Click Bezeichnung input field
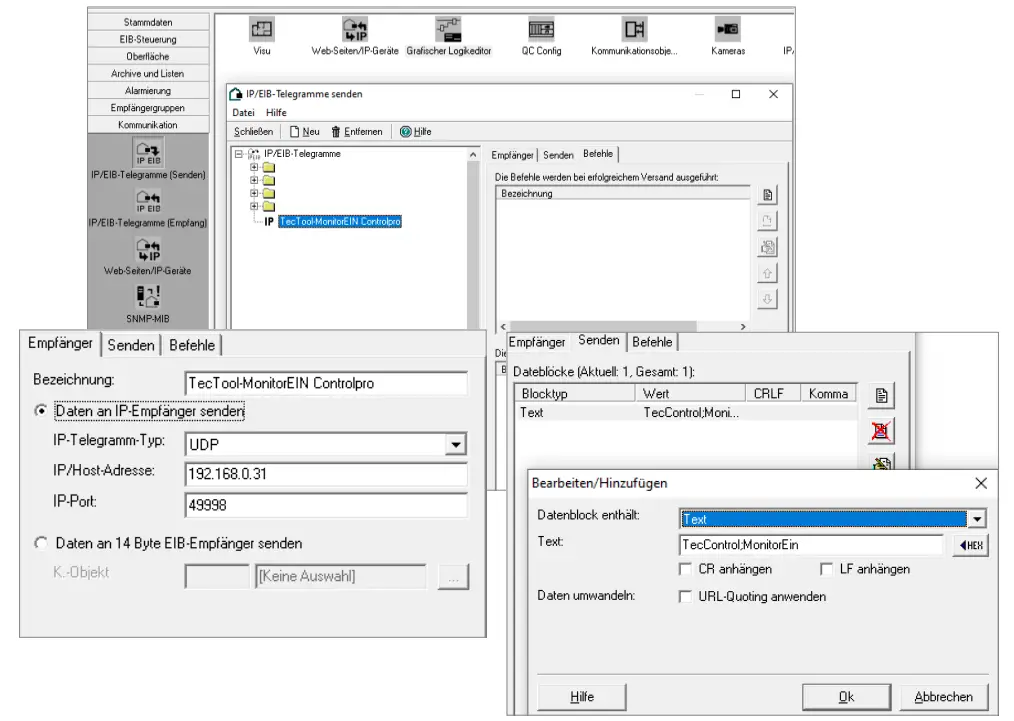The width and height of the screenshot is (1014, 721). (x=326, y=383)
